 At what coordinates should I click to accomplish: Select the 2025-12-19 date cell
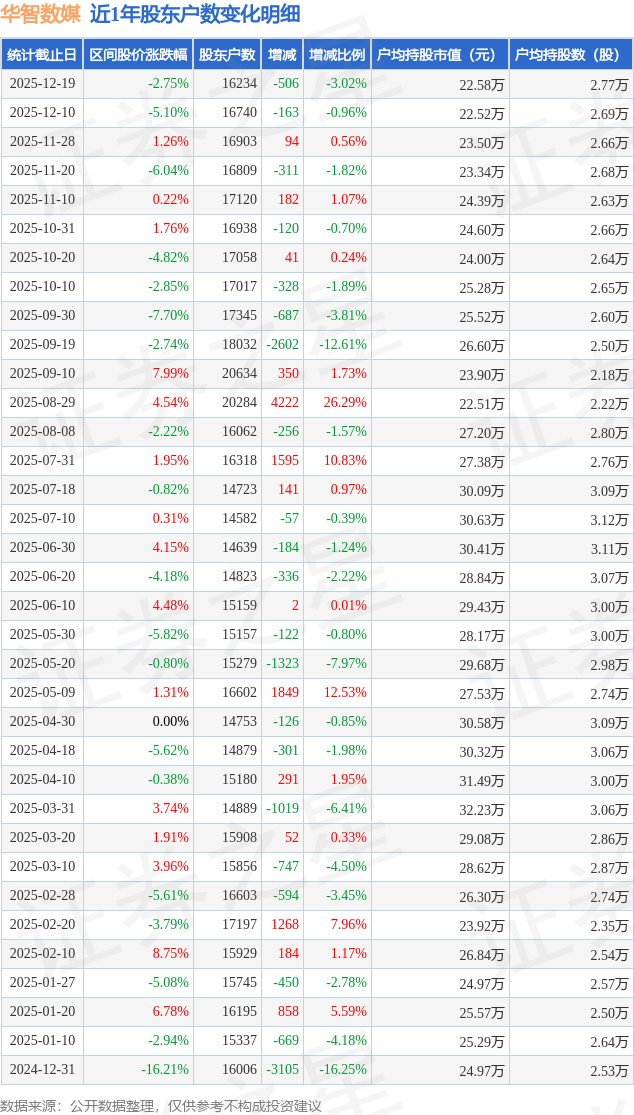(x=42, y=84)
